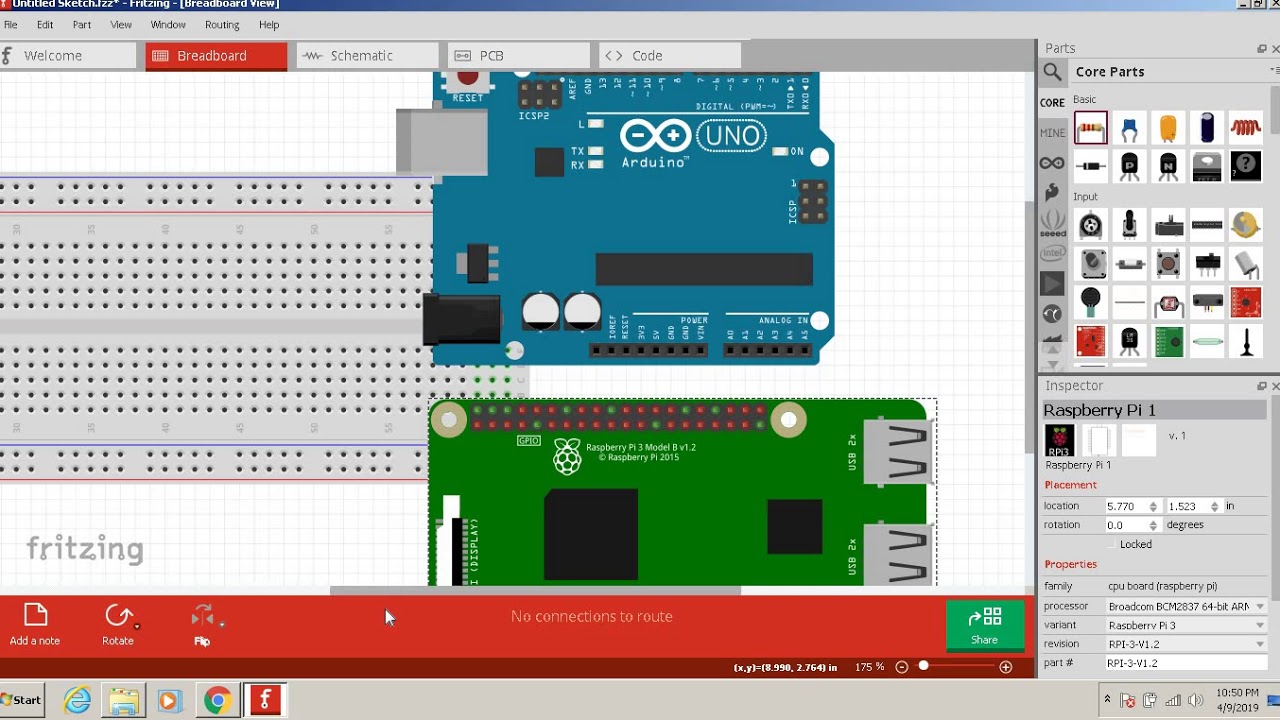Select the resistor part in Basic

click(1091, 128)
